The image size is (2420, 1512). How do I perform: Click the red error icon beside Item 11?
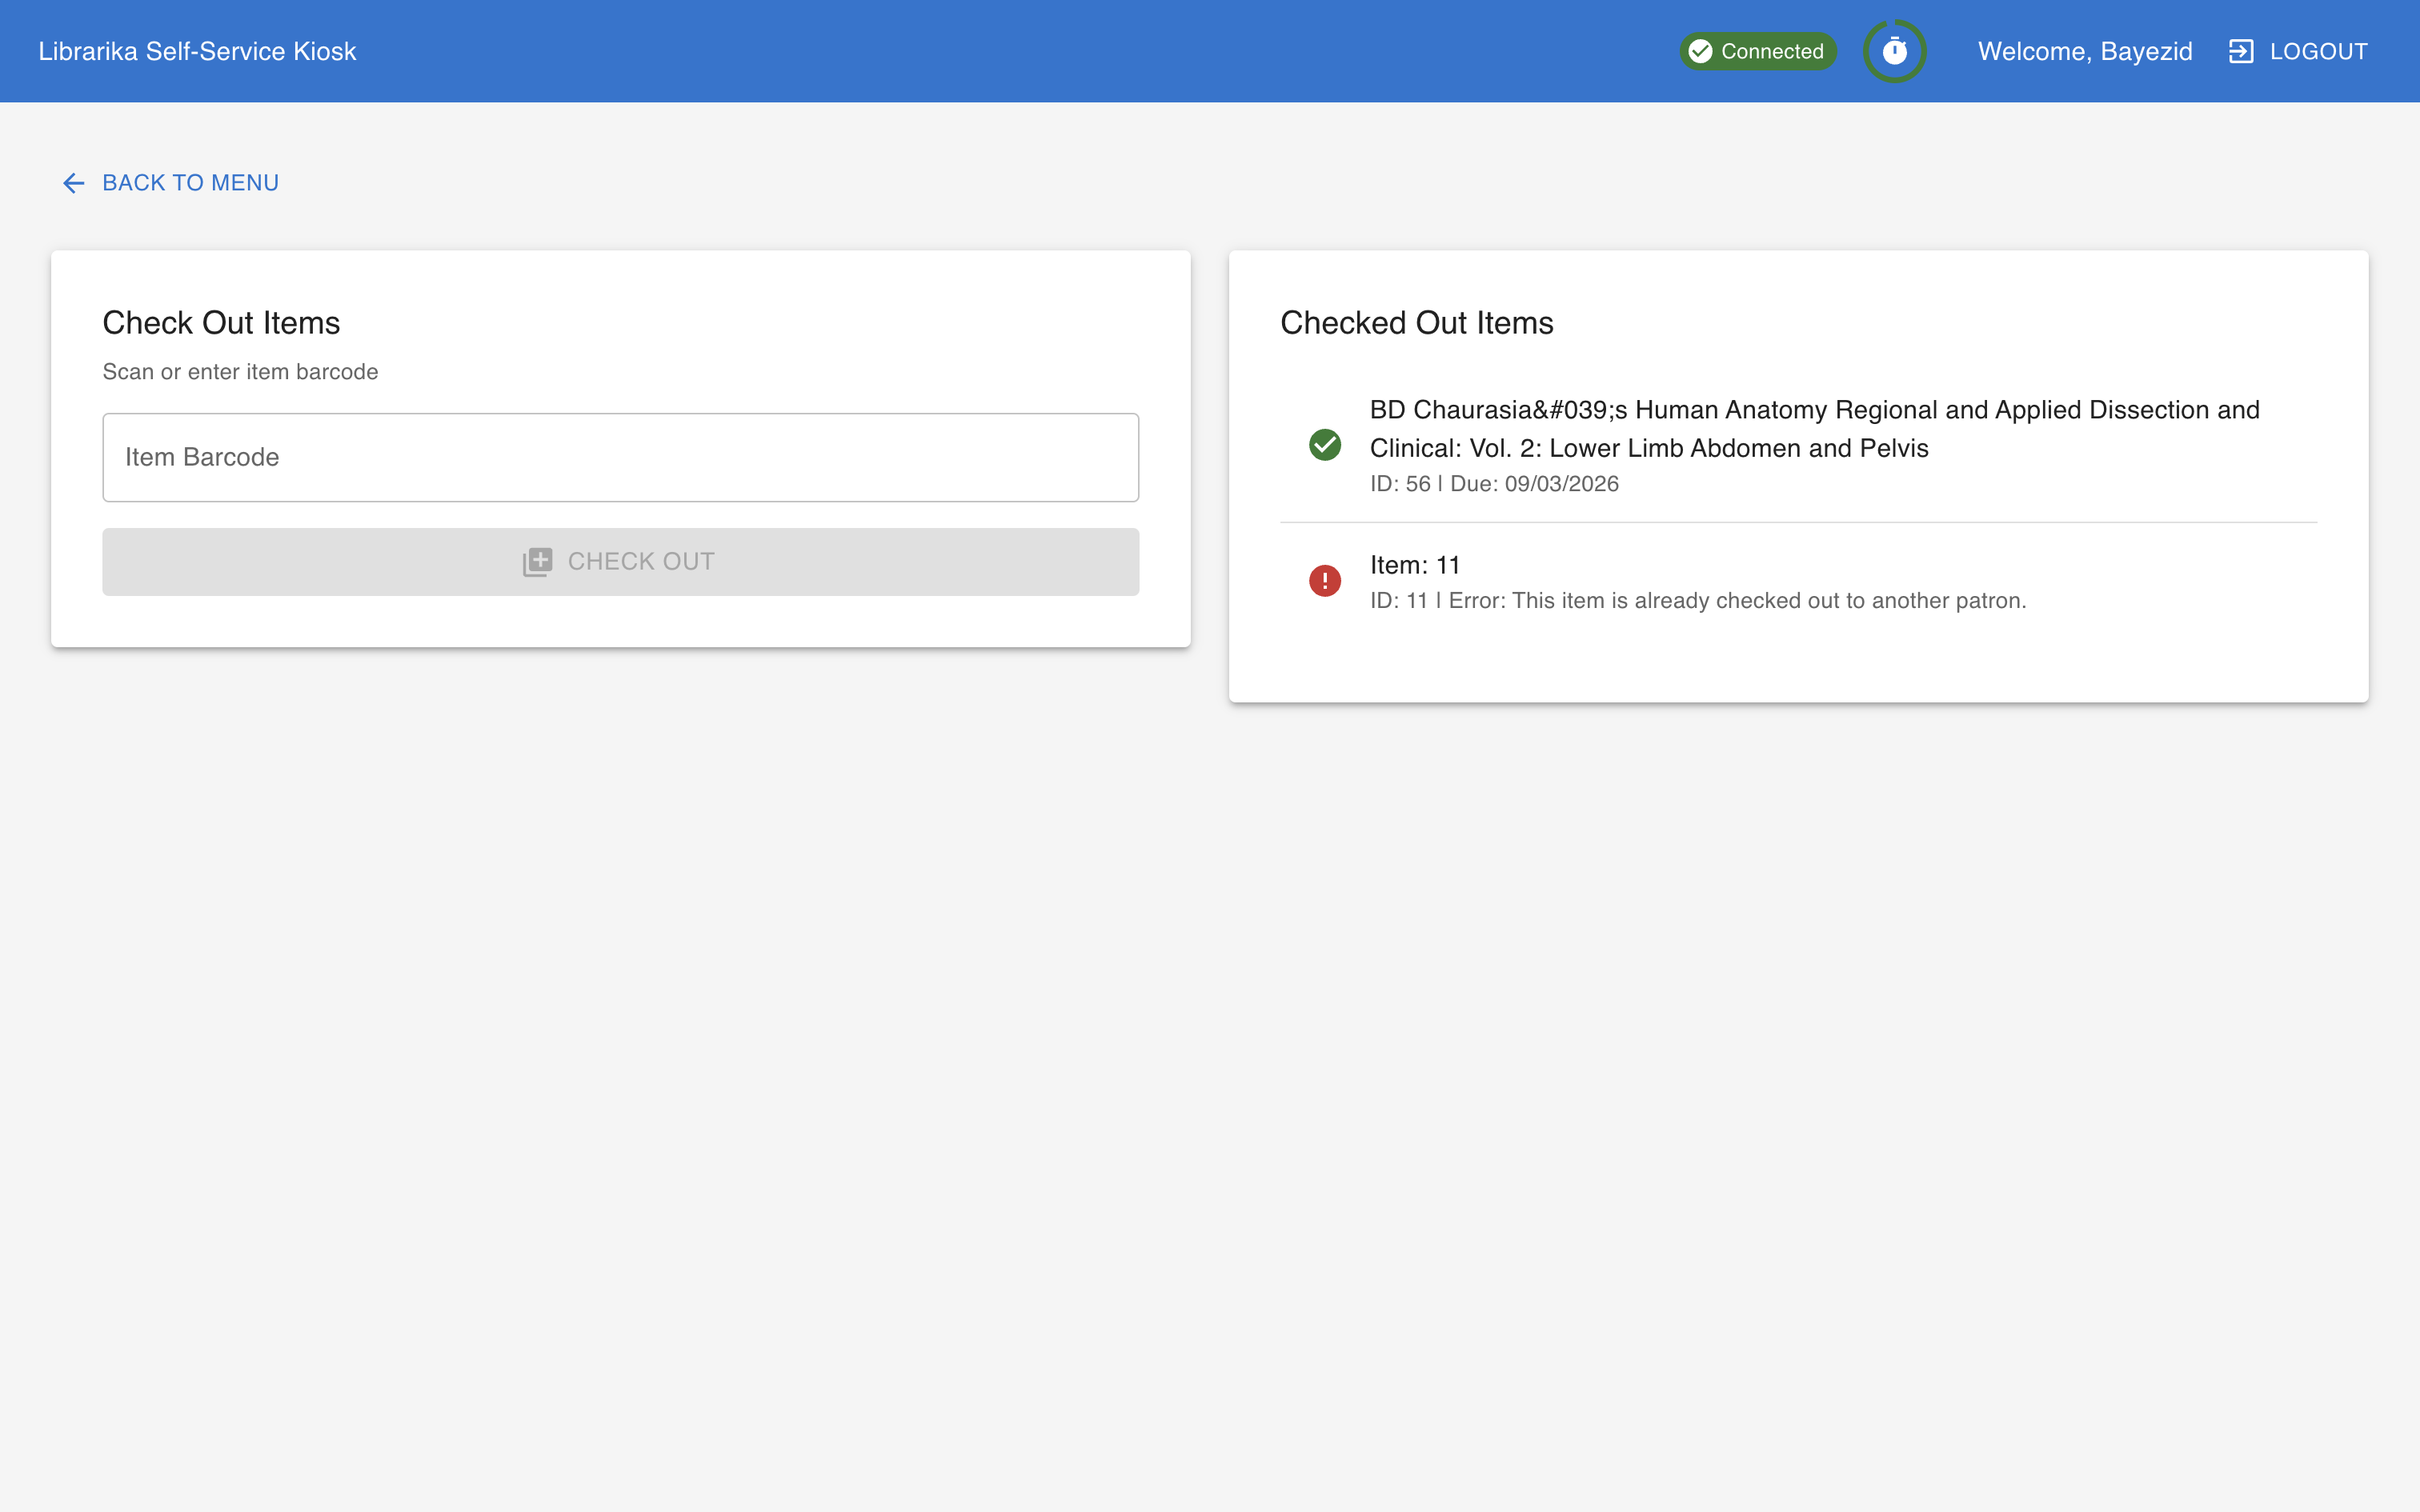pyautogui.click(x=1324, y=581)
